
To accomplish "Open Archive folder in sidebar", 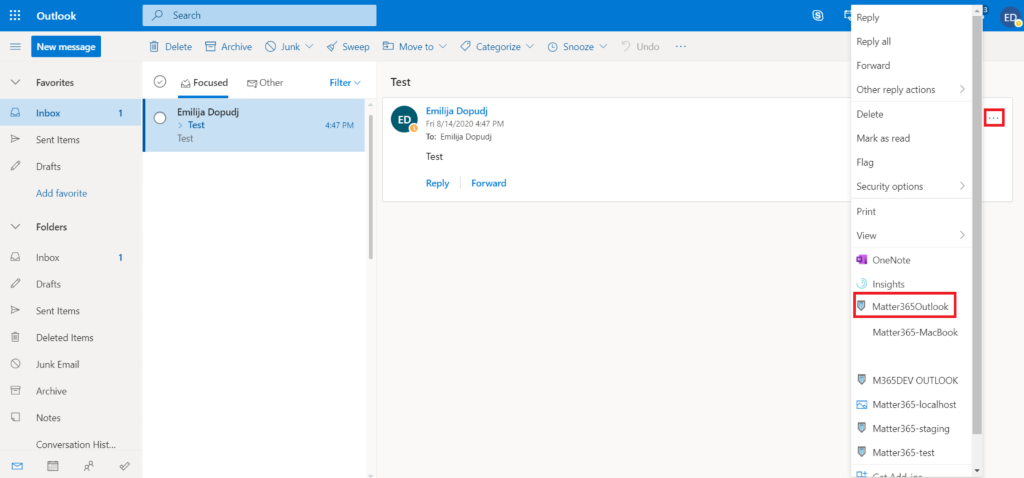I will [x=51, y=391].
